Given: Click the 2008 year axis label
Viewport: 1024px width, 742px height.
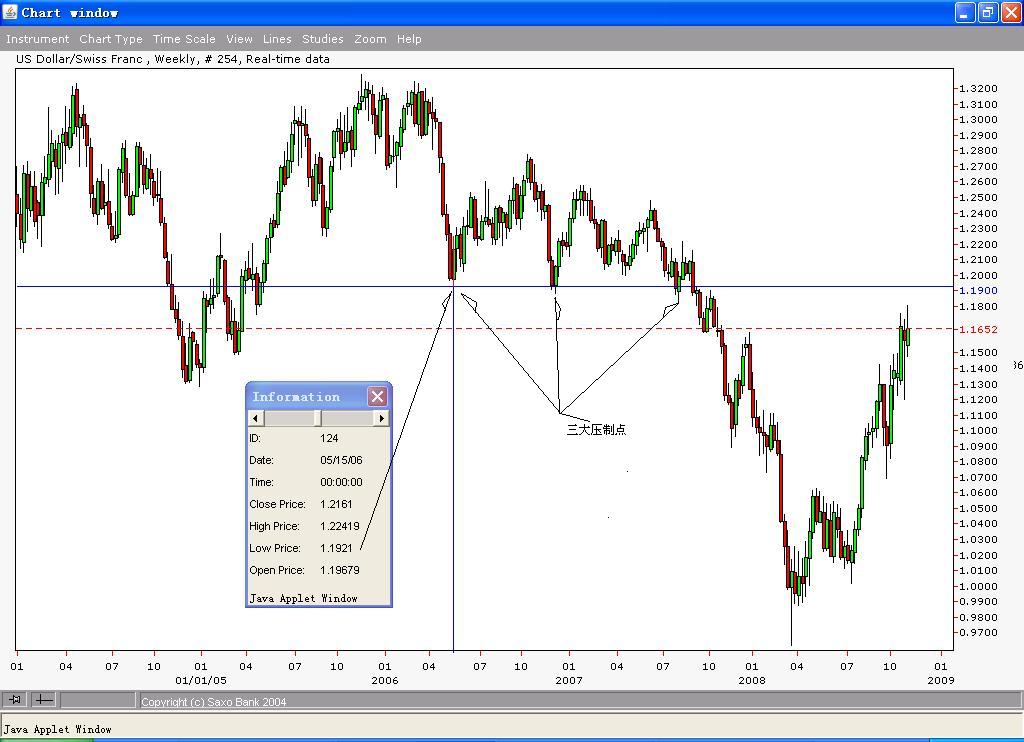Looking at the screenshot, I should [752, 680].
